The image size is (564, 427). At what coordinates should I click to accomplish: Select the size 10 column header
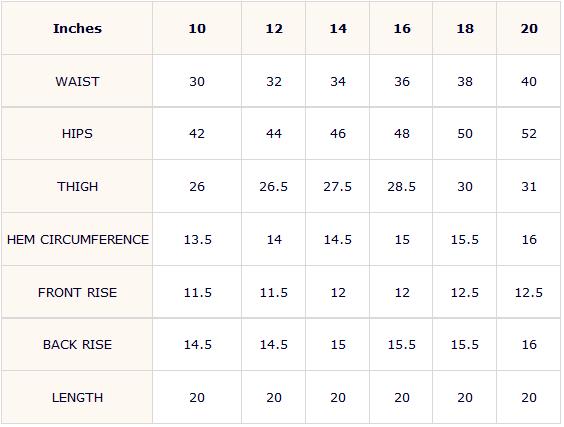coord(197,28)
